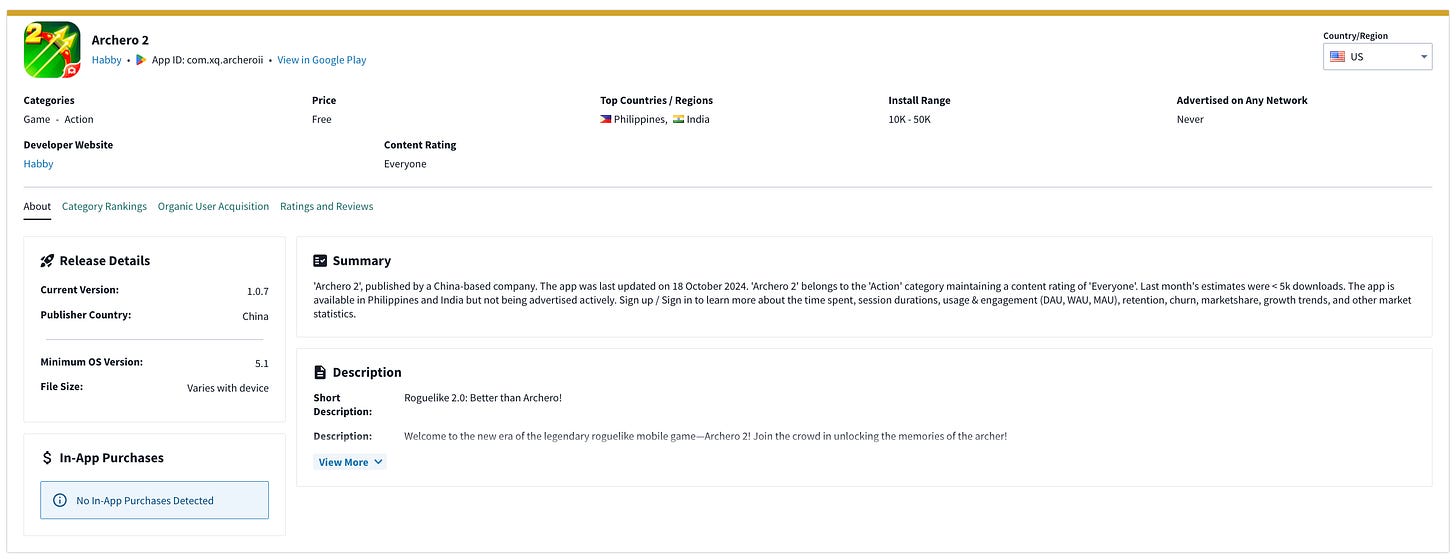
Task: Click the No In-App Purchases Detected notice
Action: click(155, 500)
